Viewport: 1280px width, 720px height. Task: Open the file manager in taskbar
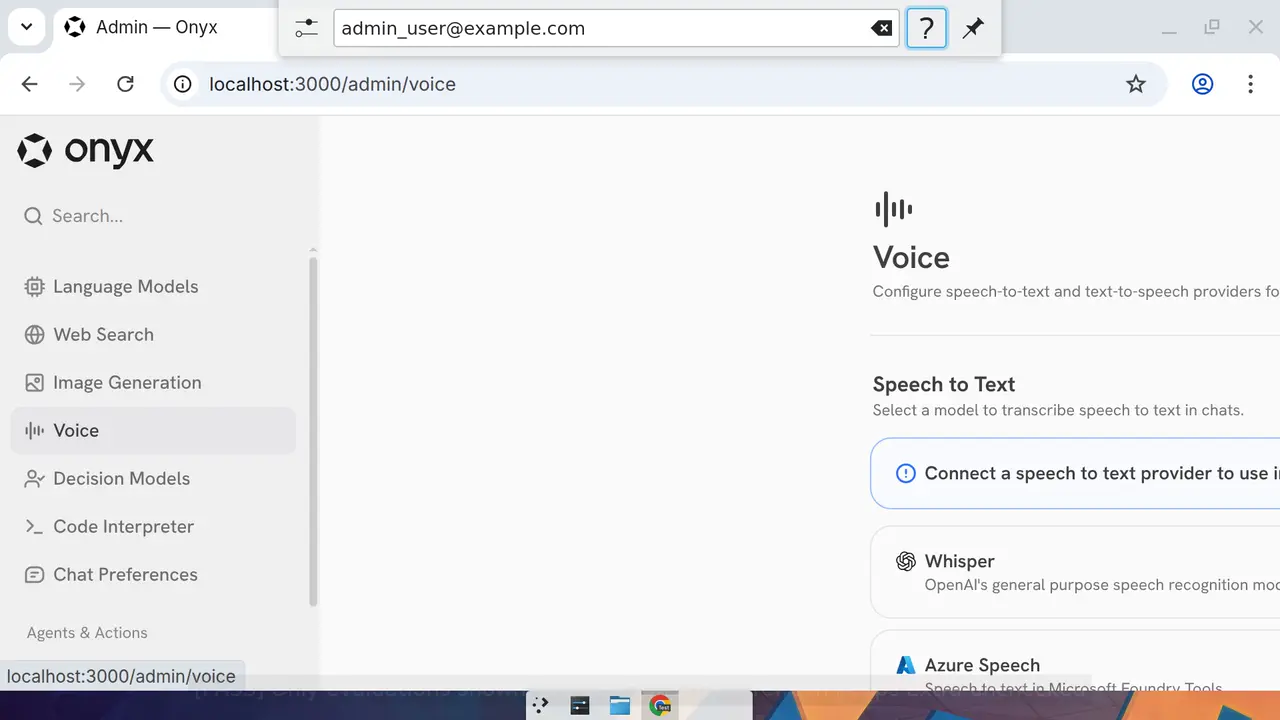tap(620, 705)
